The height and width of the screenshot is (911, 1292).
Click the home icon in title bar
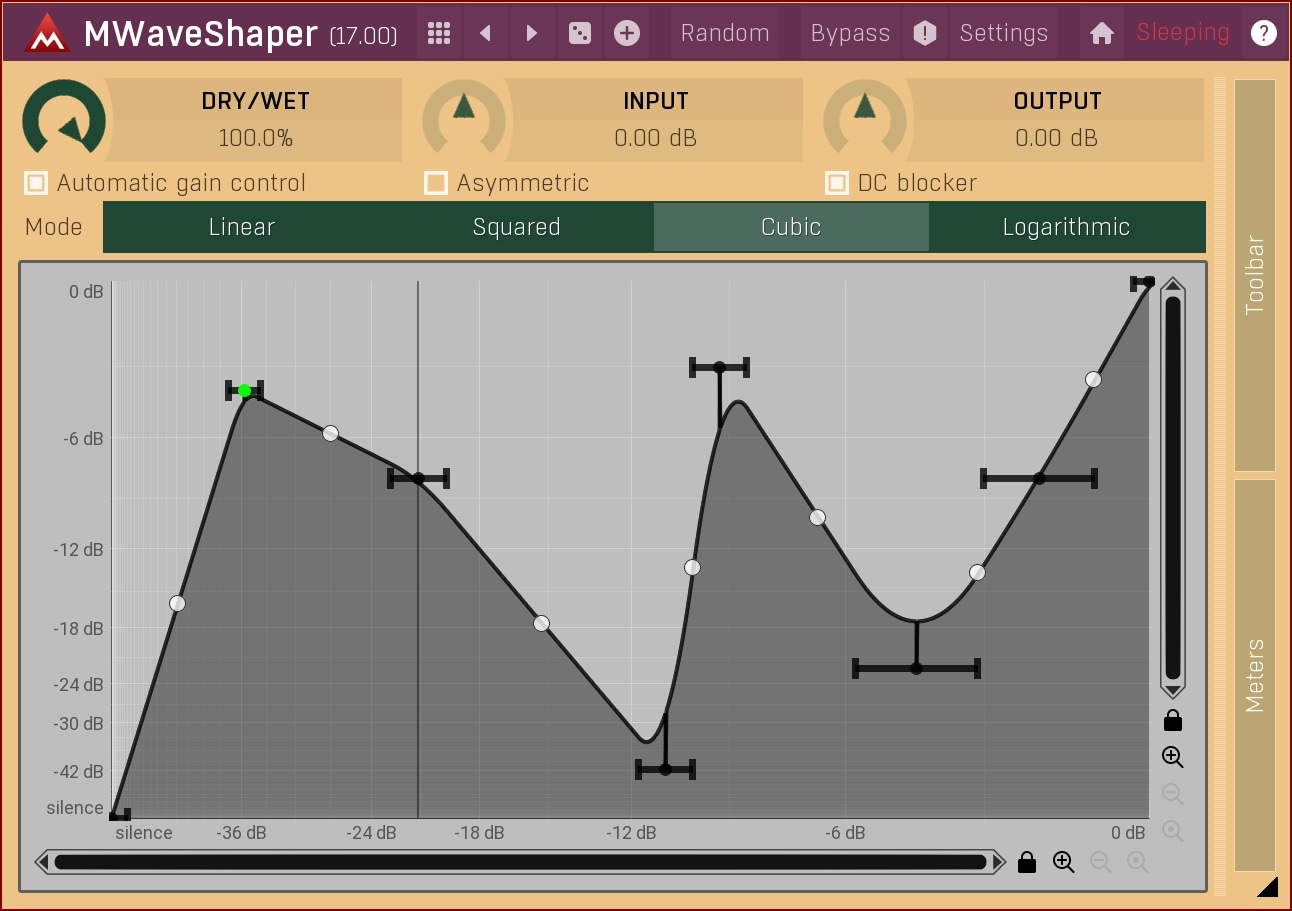[x=1102, y=33]
